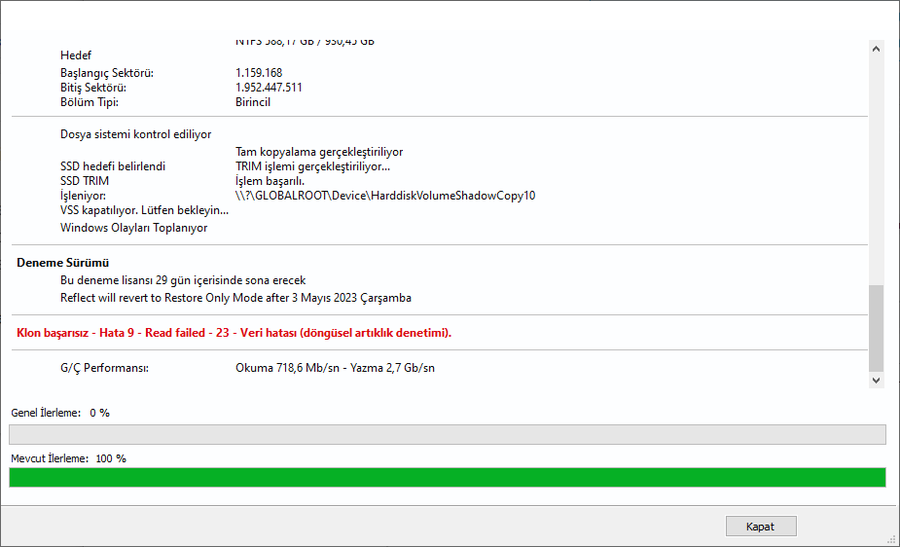The height and width of the screenshot is (547, 900).
Task: Click the 'Bölüm Tipi:' label
Action: [90, 102]
